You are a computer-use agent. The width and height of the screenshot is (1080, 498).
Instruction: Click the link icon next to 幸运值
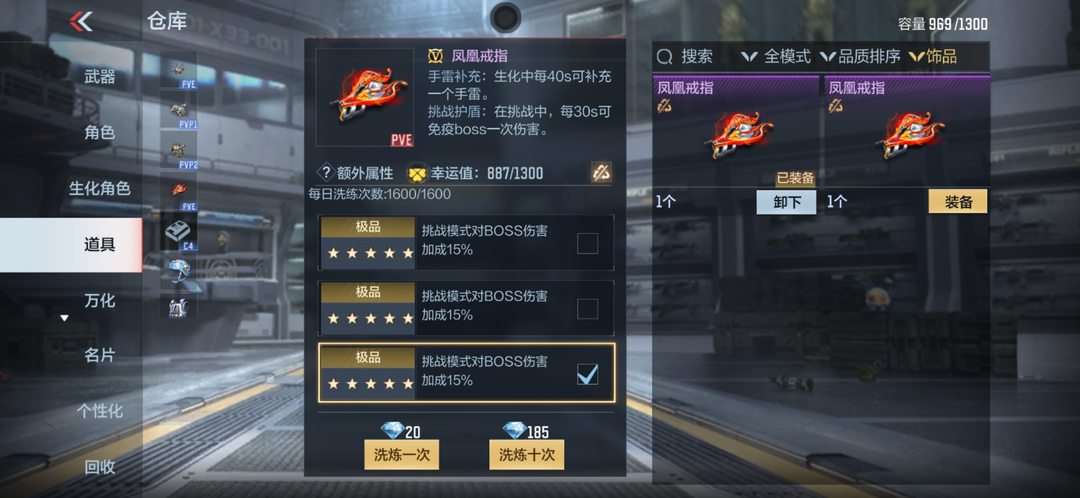[x=601, y=172]
